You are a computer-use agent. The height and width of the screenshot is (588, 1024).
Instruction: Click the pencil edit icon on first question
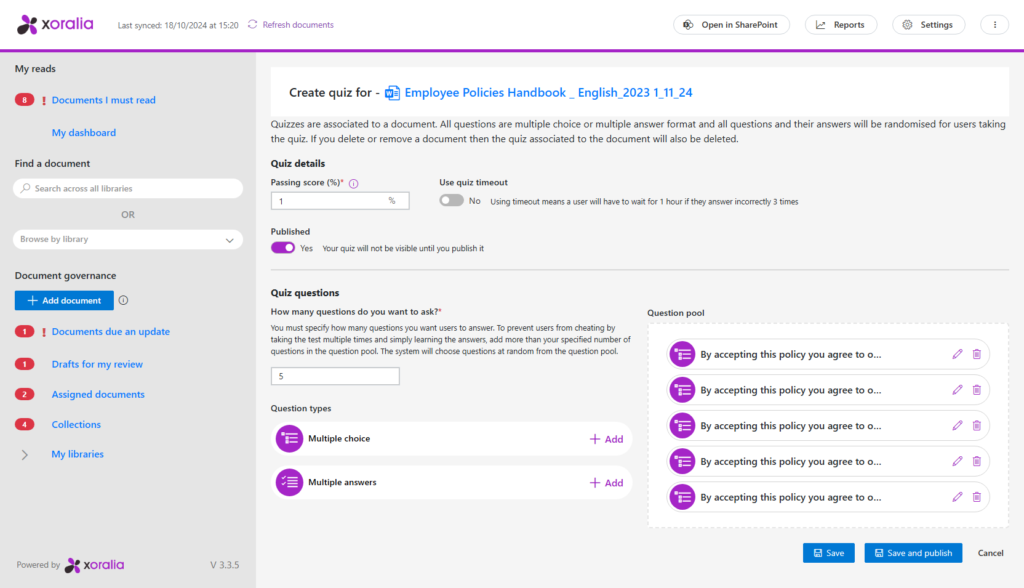click(x=957, y=354)
